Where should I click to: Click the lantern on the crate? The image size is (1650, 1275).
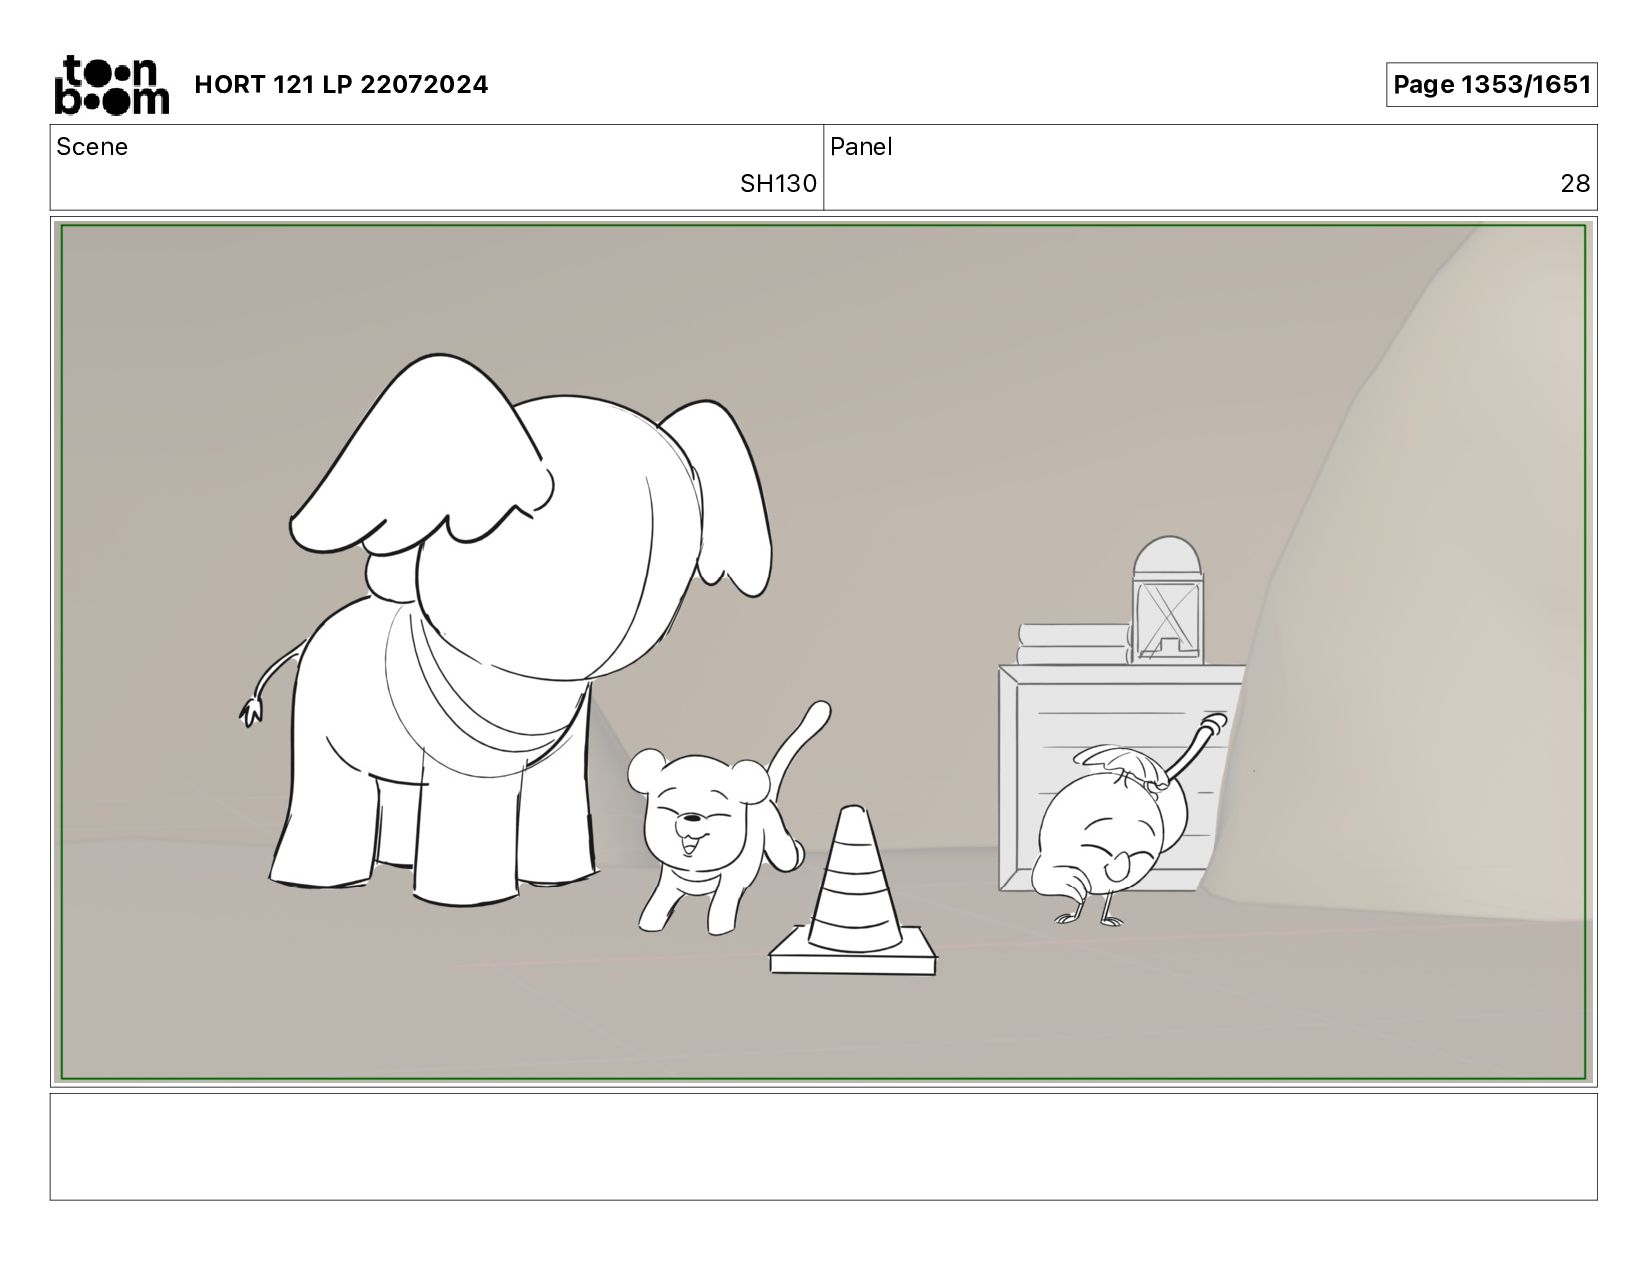[1167, 600]
